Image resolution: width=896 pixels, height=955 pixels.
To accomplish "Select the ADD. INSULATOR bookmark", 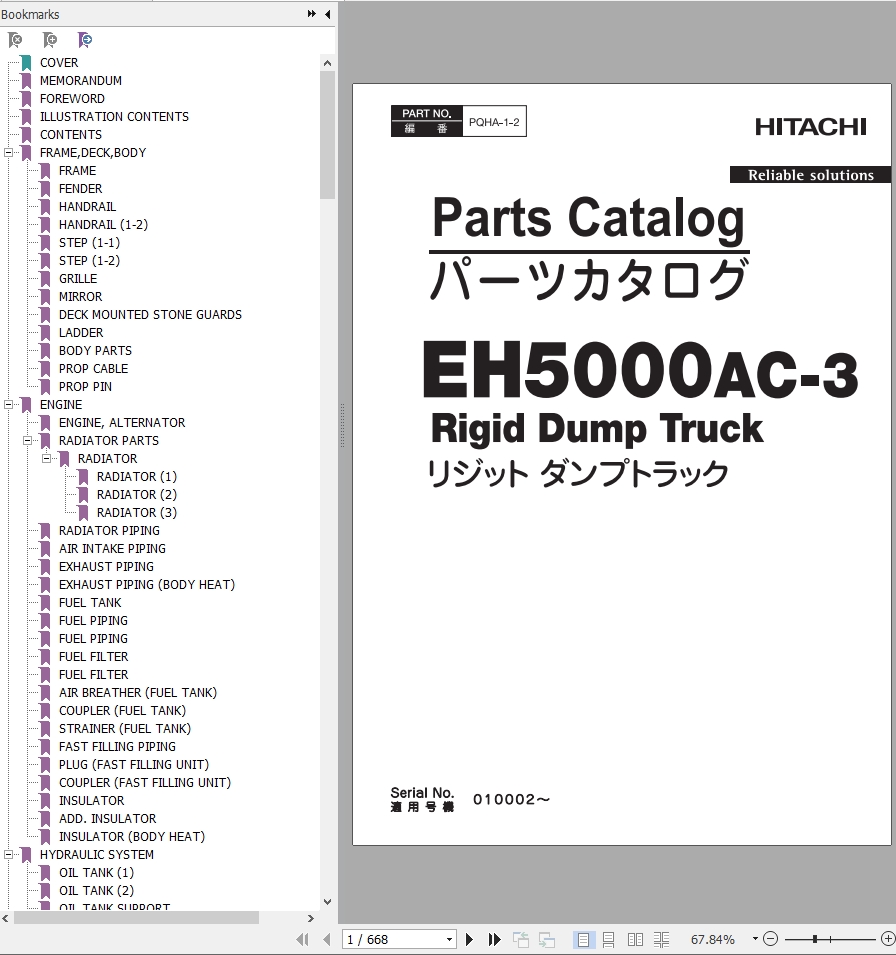I will (x=108, y=819).
